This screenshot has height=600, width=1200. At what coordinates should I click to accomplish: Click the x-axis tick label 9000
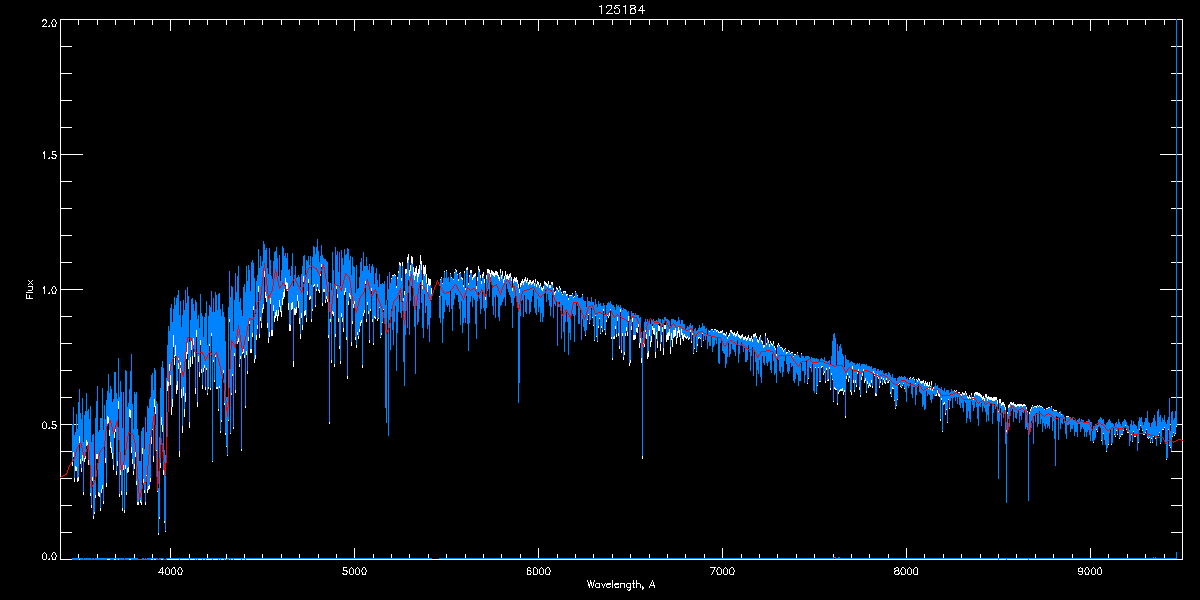coord(1090,572)
